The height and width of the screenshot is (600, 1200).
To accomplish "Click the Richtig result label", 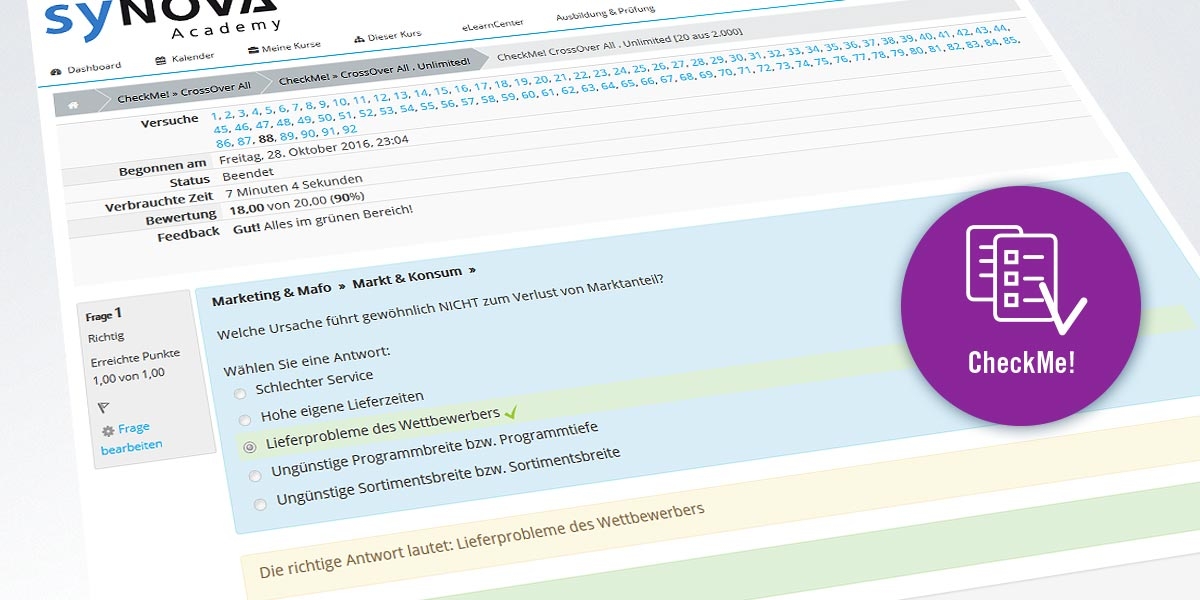I will (x=106, y=337).
